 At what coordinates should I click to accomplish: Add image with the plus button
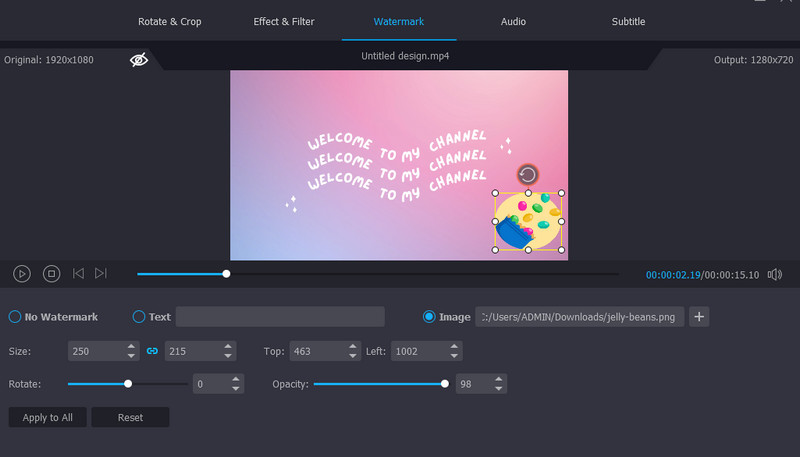[700, 317]
